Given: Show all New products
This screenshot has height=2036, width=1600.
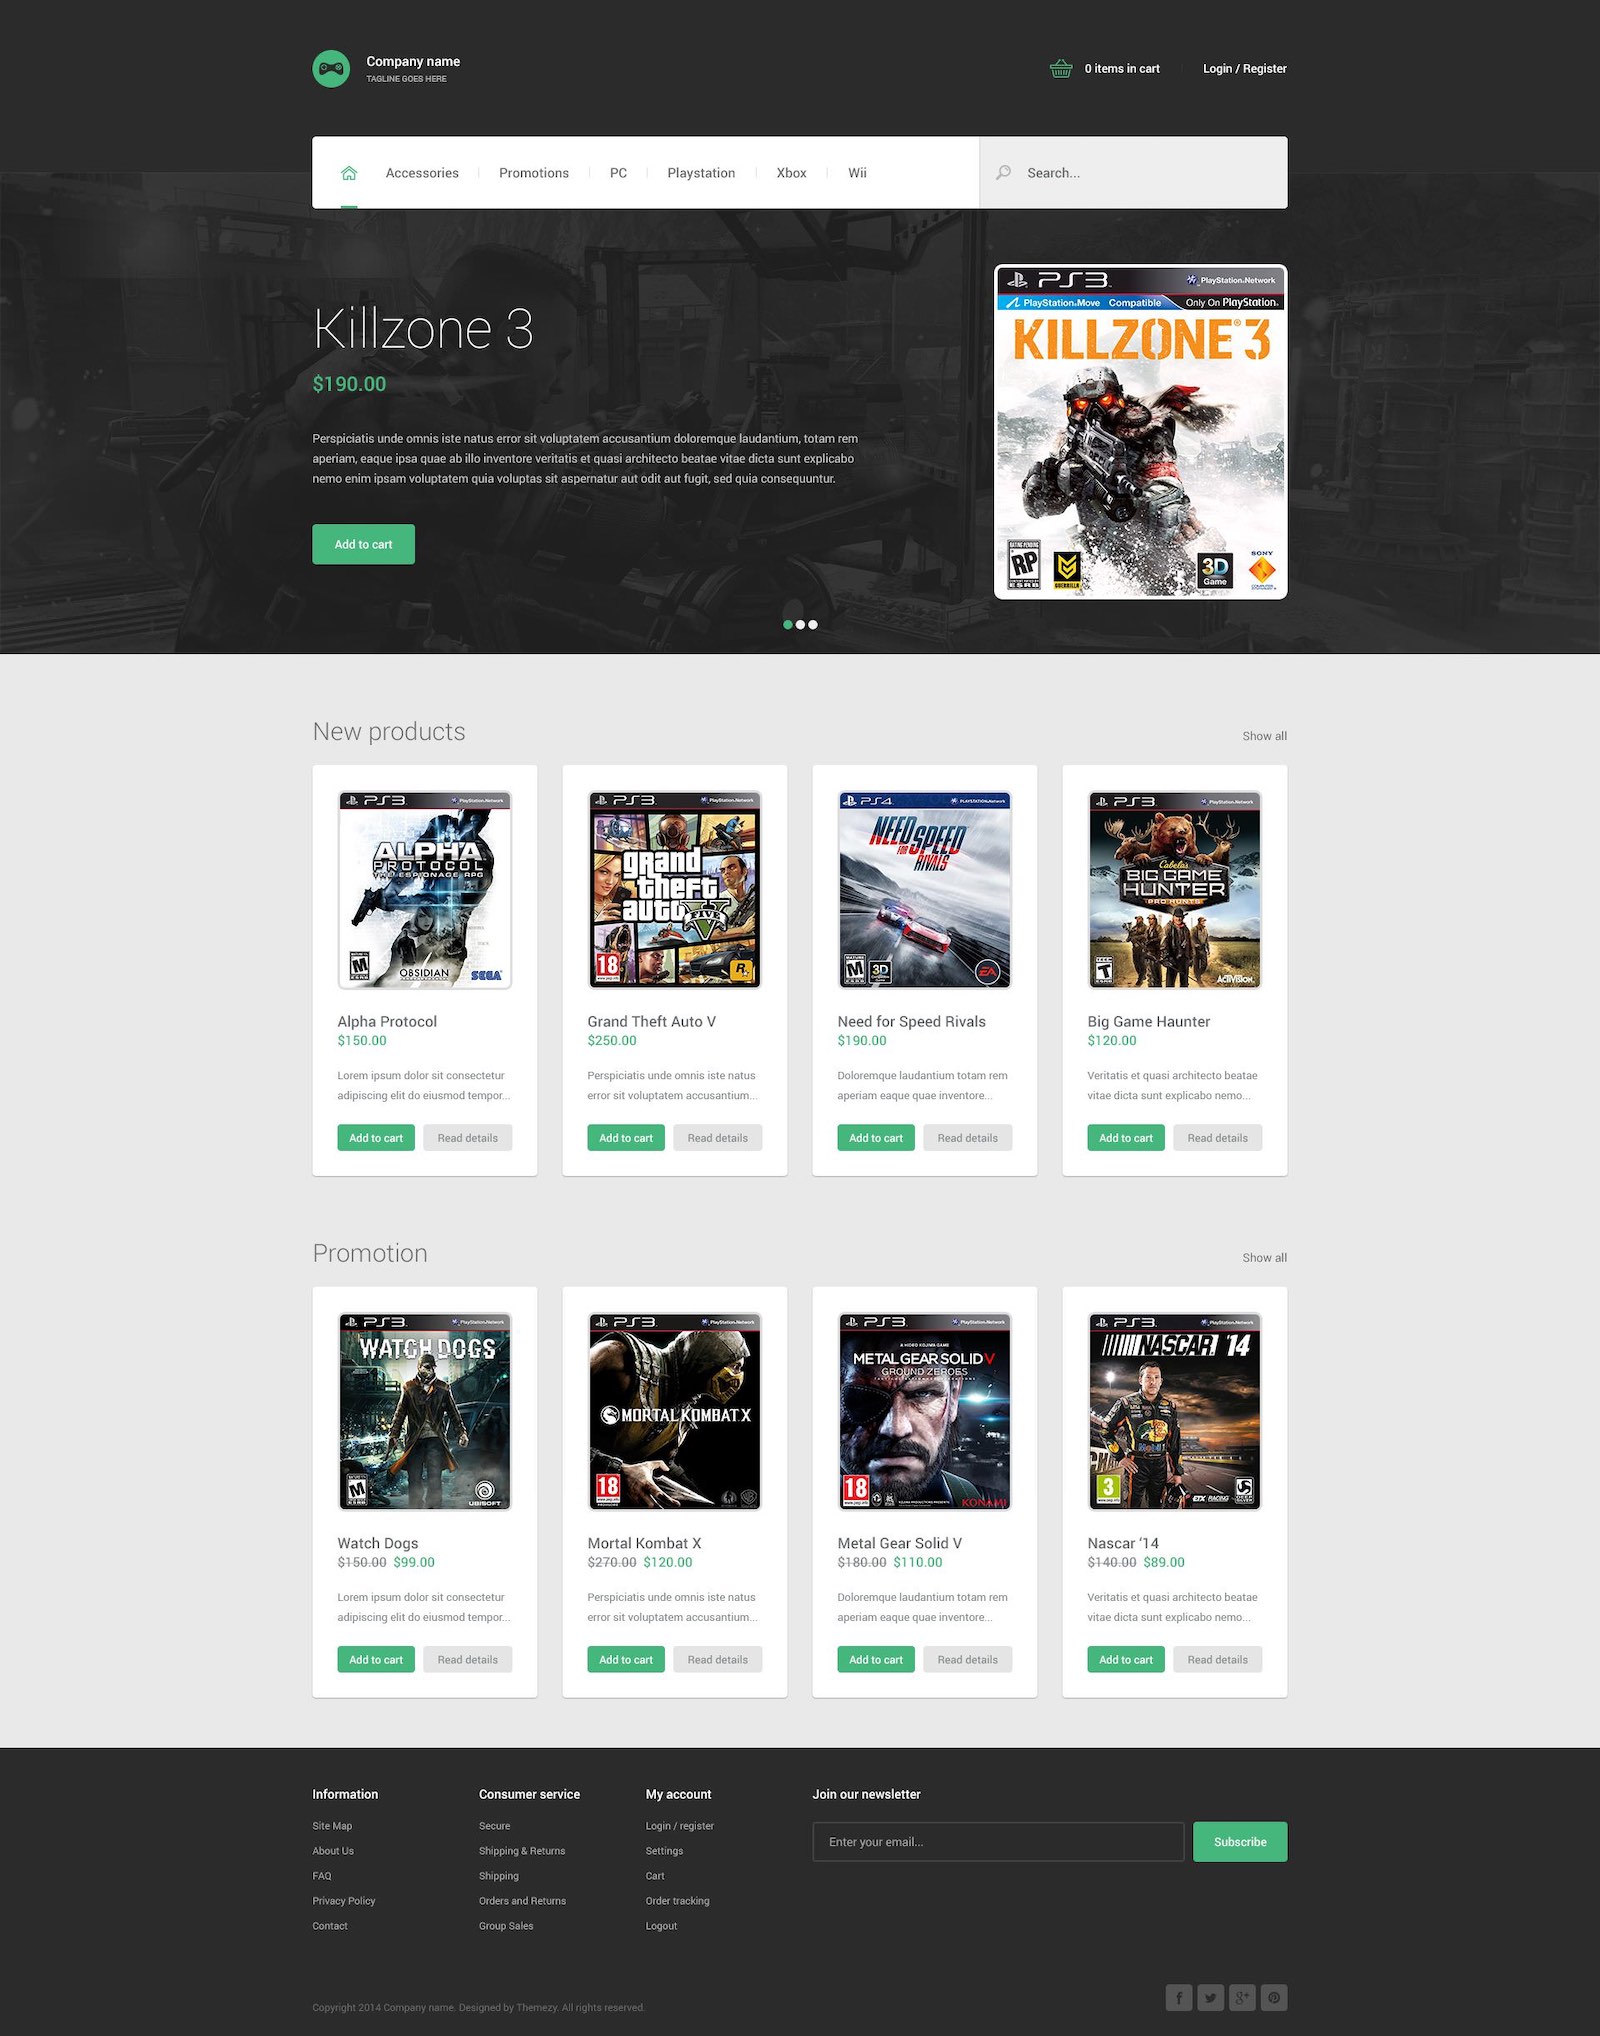Looking at the screenshot, I should pos(1264,736).
